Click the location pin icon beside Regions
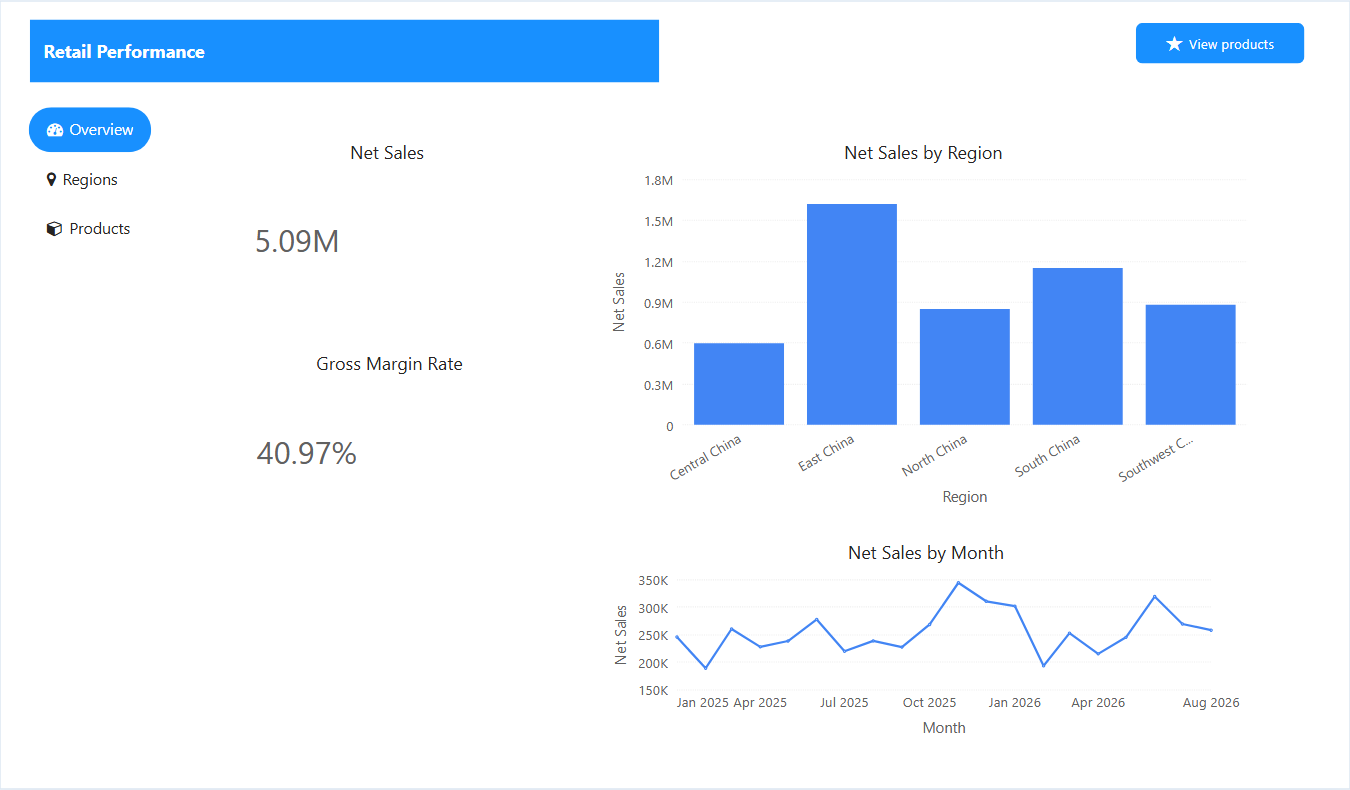The height and width of the screenshot is (790, 1350). coord(51,180)
